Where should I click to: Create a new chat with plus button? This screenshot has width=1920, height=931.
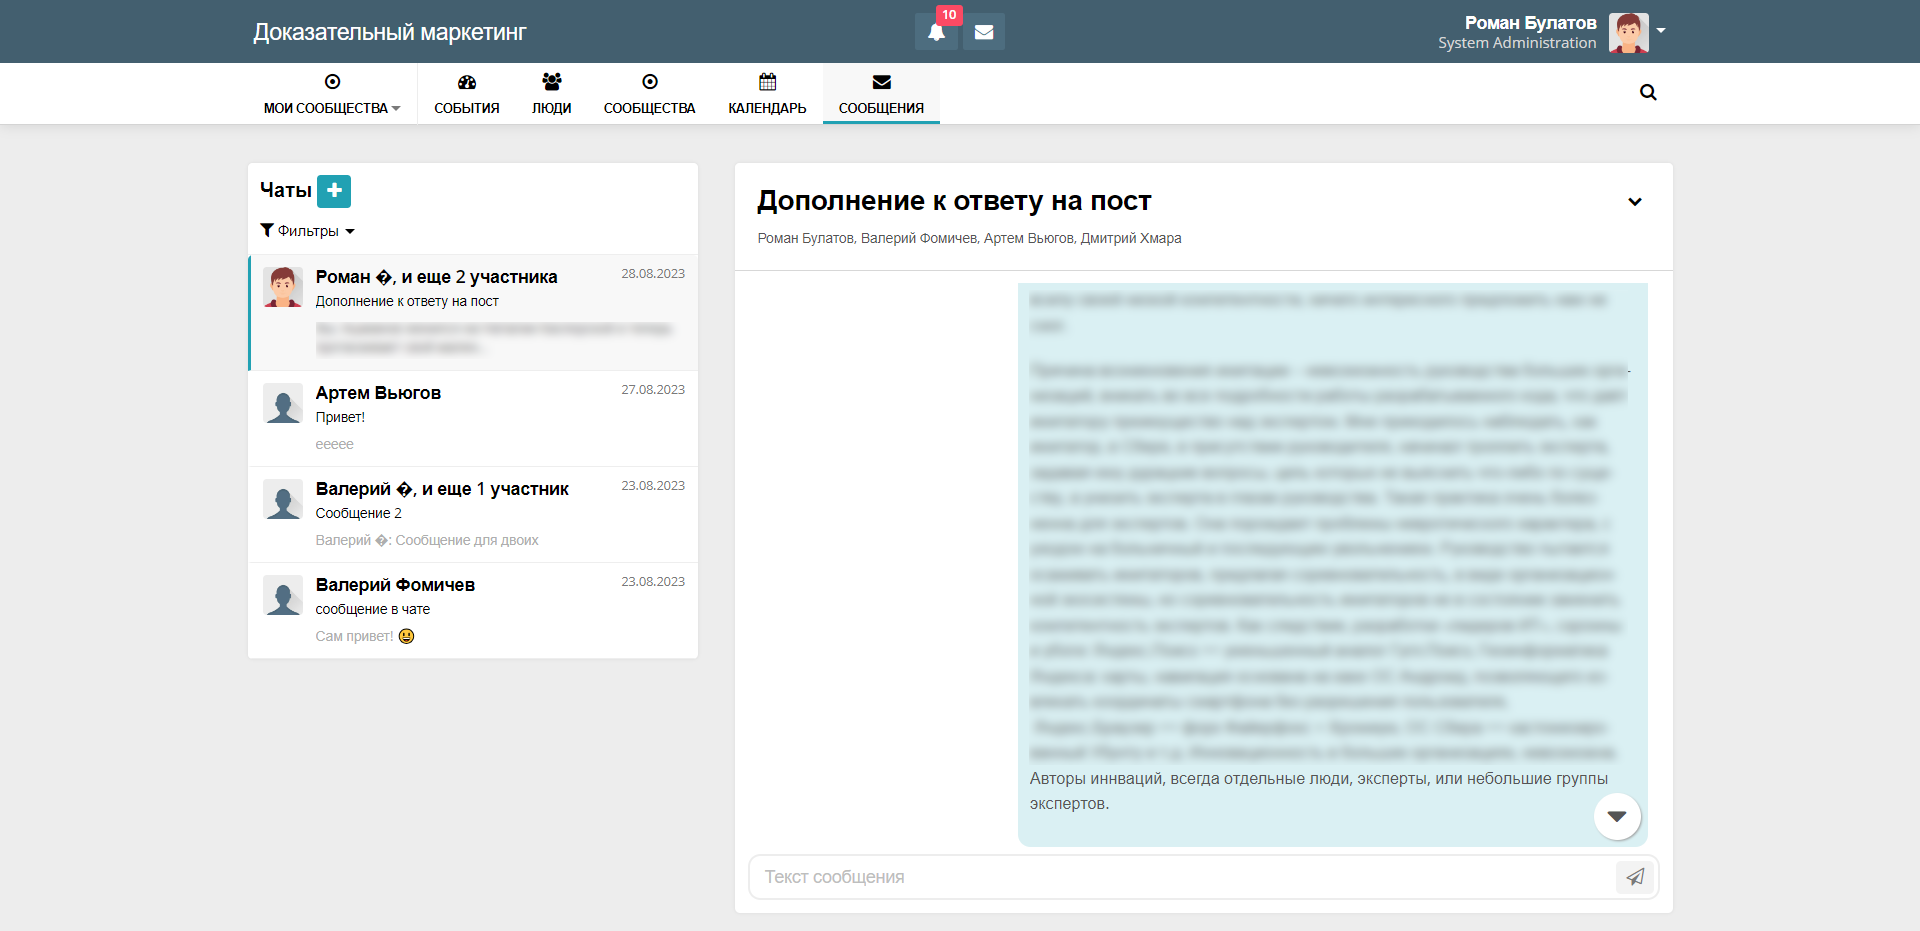(334, 190)
